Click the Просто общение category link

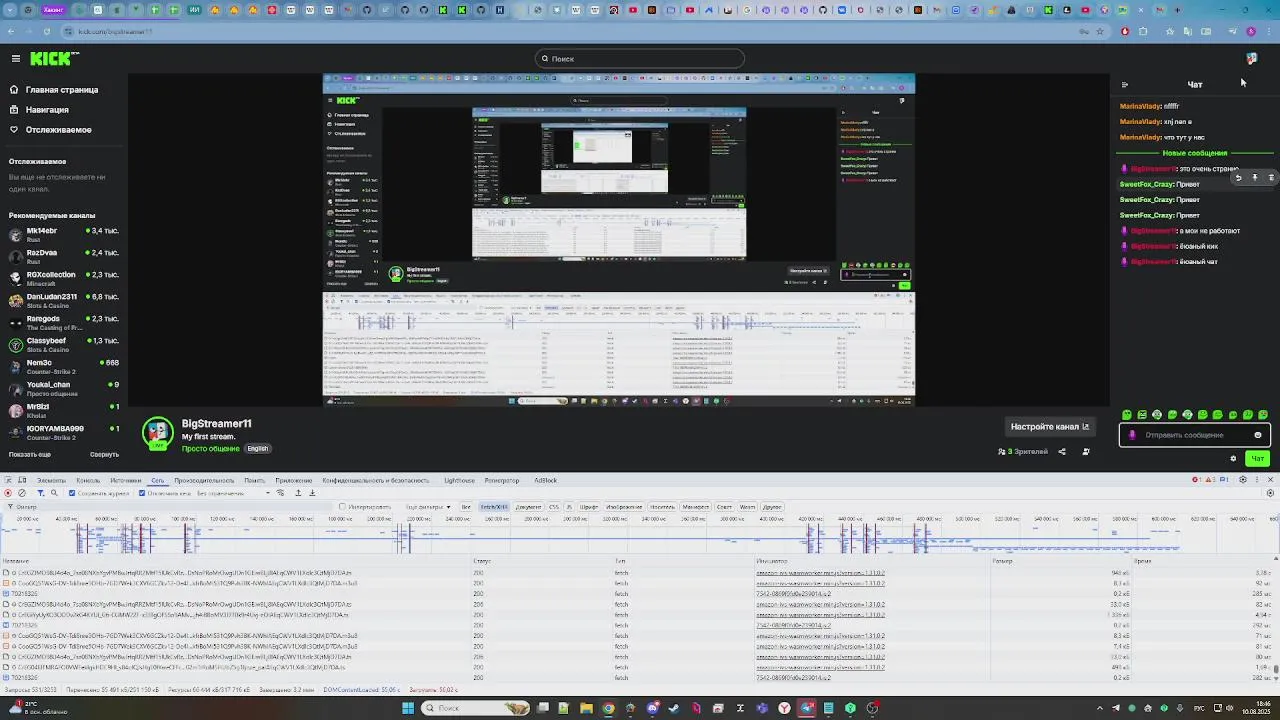tap(210, 448)
